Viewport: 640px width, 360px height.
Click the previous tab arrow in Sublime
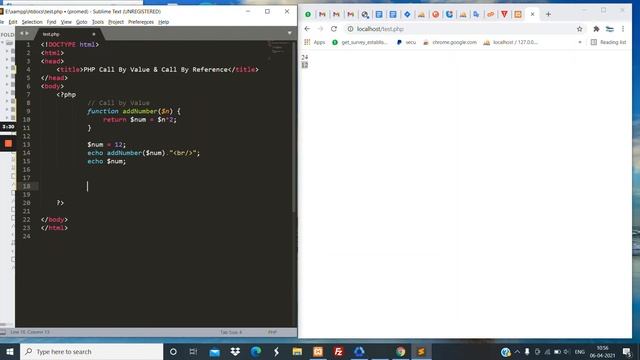pos(22,33)
